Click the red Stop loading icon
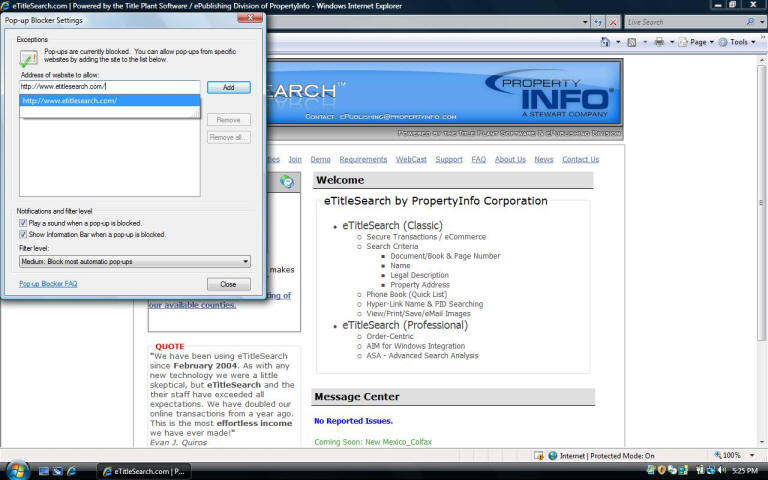Screen dimensions: 768x480 click(x=613, y=22)
